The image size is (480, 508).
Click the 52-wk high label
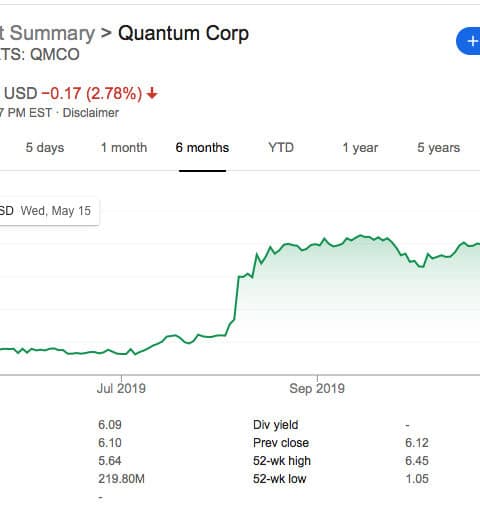(282, 461)
